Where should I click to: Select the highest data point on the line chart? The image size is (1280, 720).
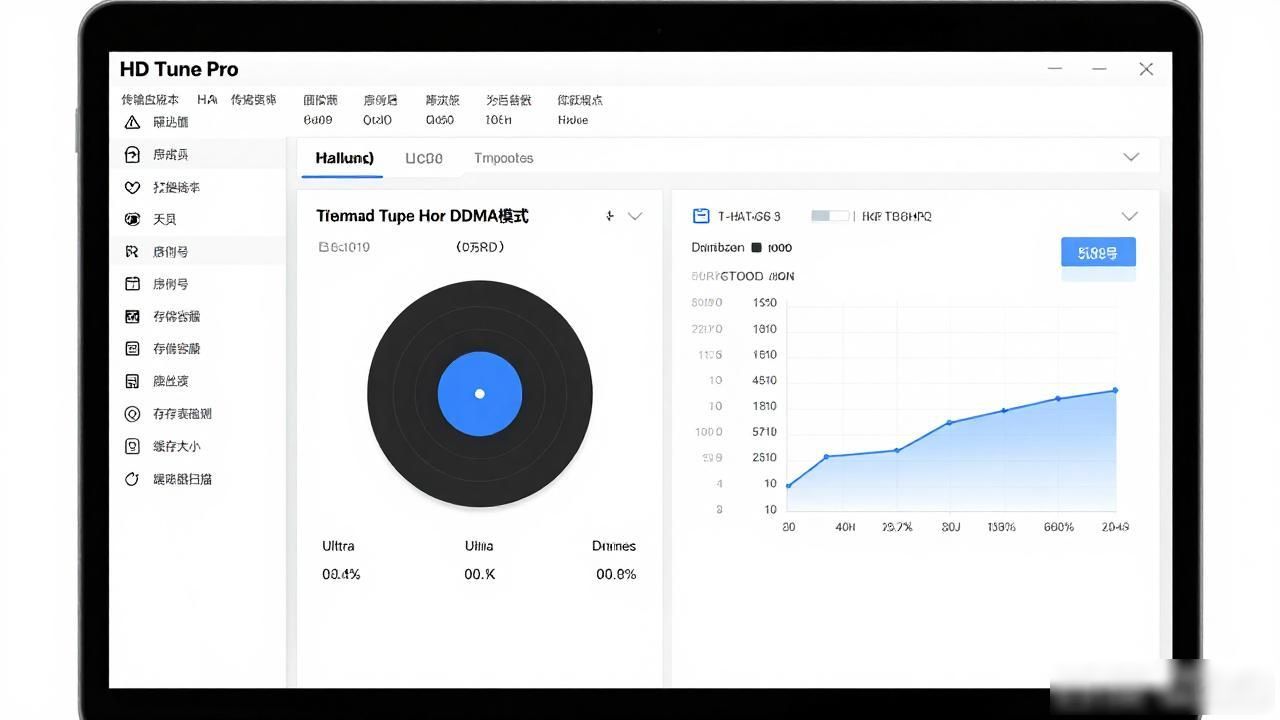click(x=1115, y=391)
